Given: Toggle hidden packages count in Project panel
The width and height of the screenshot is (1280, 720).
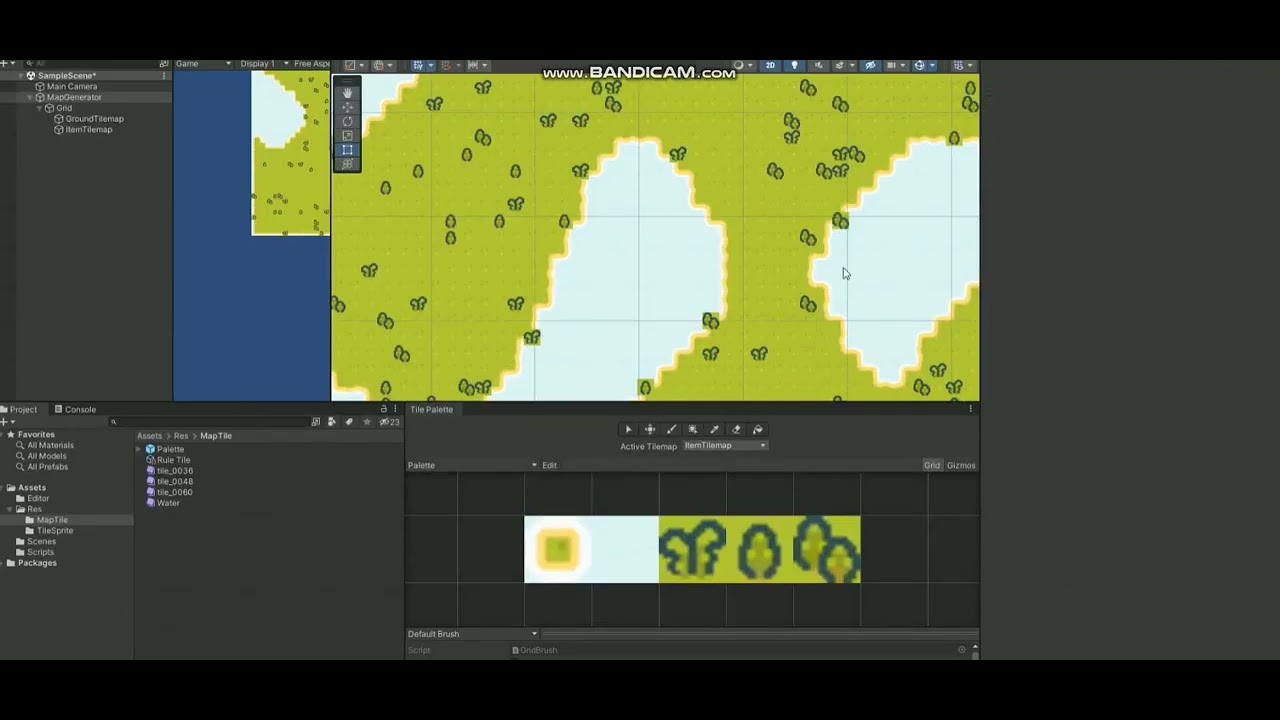Looking at the screenshot, I should (x=389, y=422).
